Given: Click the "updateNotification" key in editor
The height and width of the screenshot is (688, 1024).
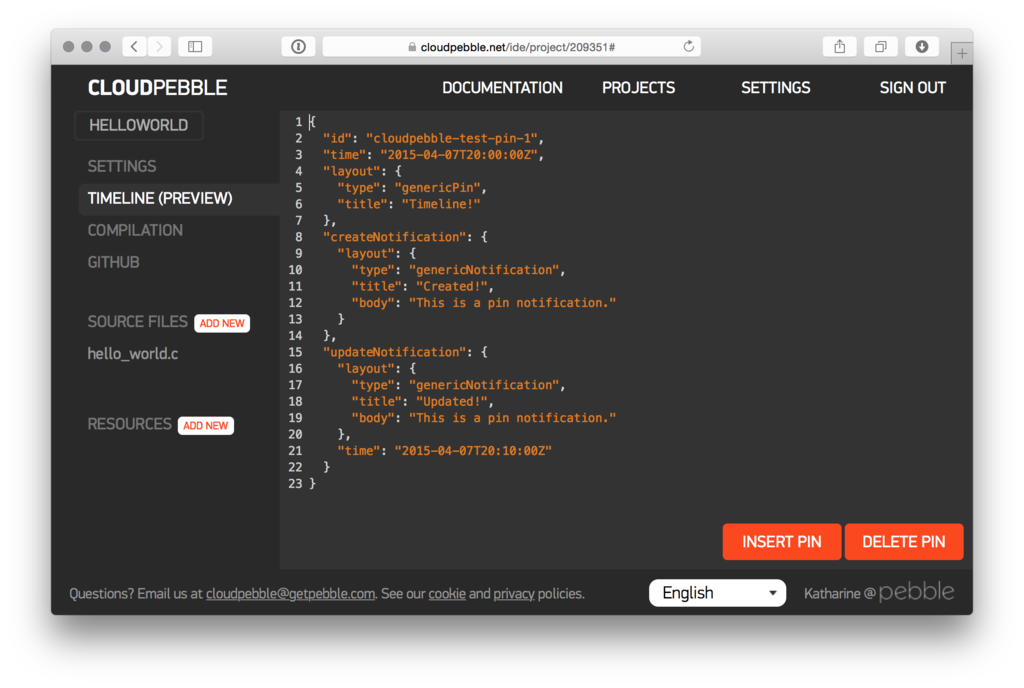Looking at the screenshot, I should pyautogui.click(x=395, y=352).
